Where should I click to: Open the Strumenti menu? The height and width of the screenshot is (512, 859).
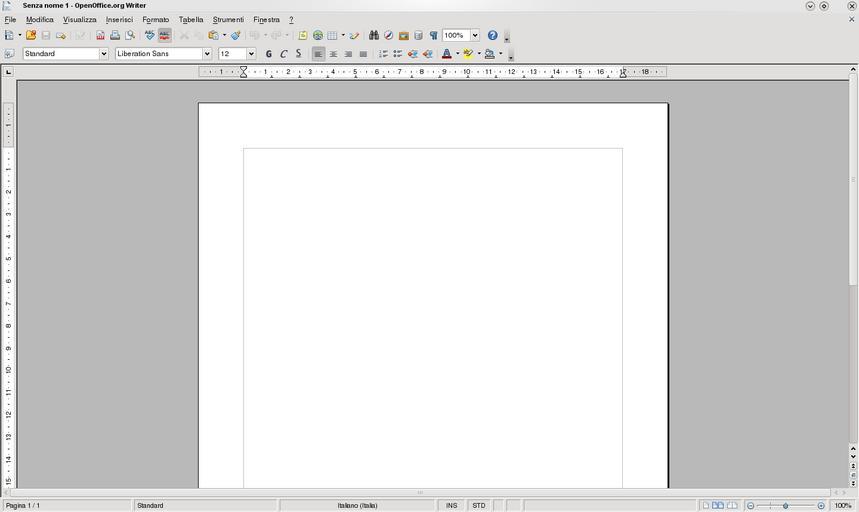coord(228,20)
